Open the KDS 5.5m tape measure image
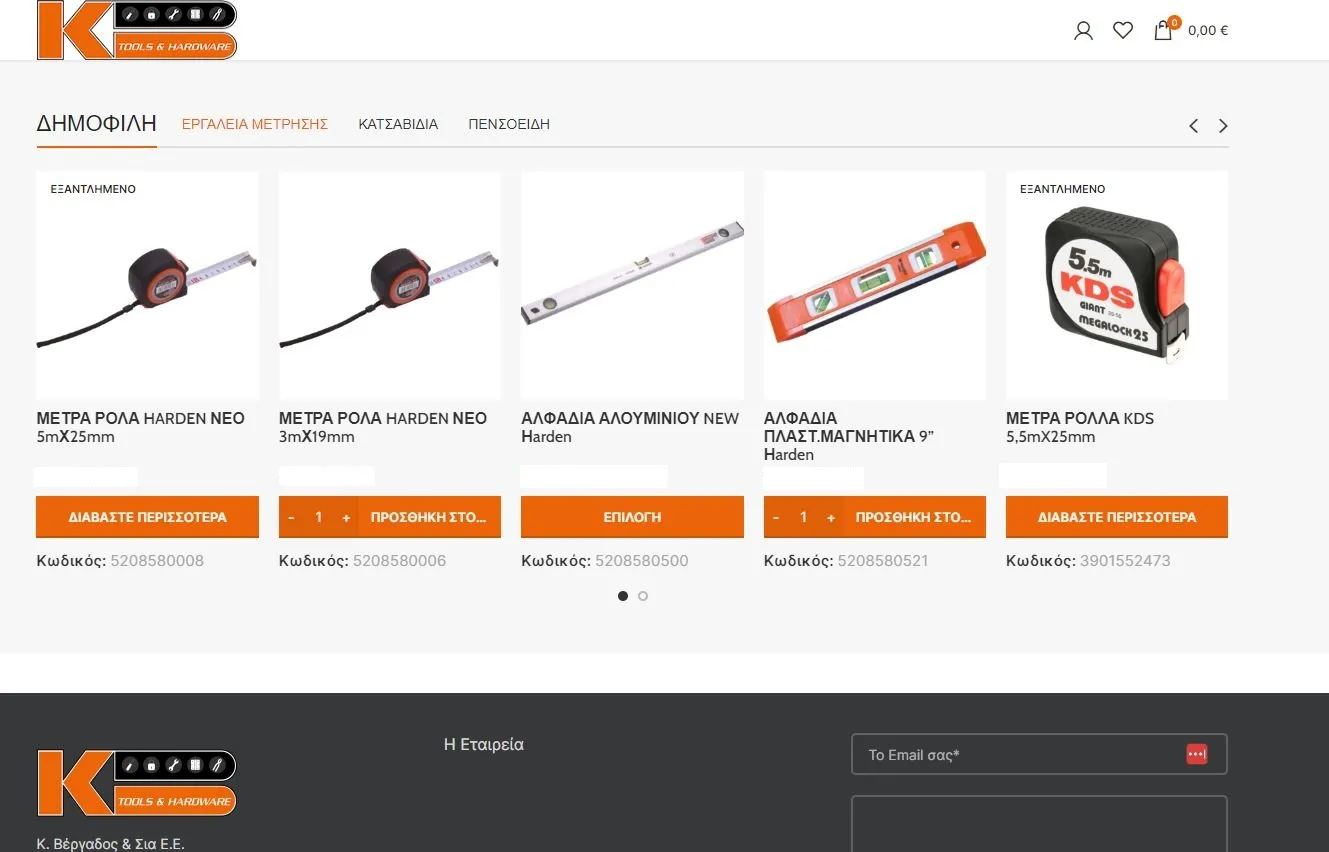The image size is (1329, 852). tap(1117, 285)
